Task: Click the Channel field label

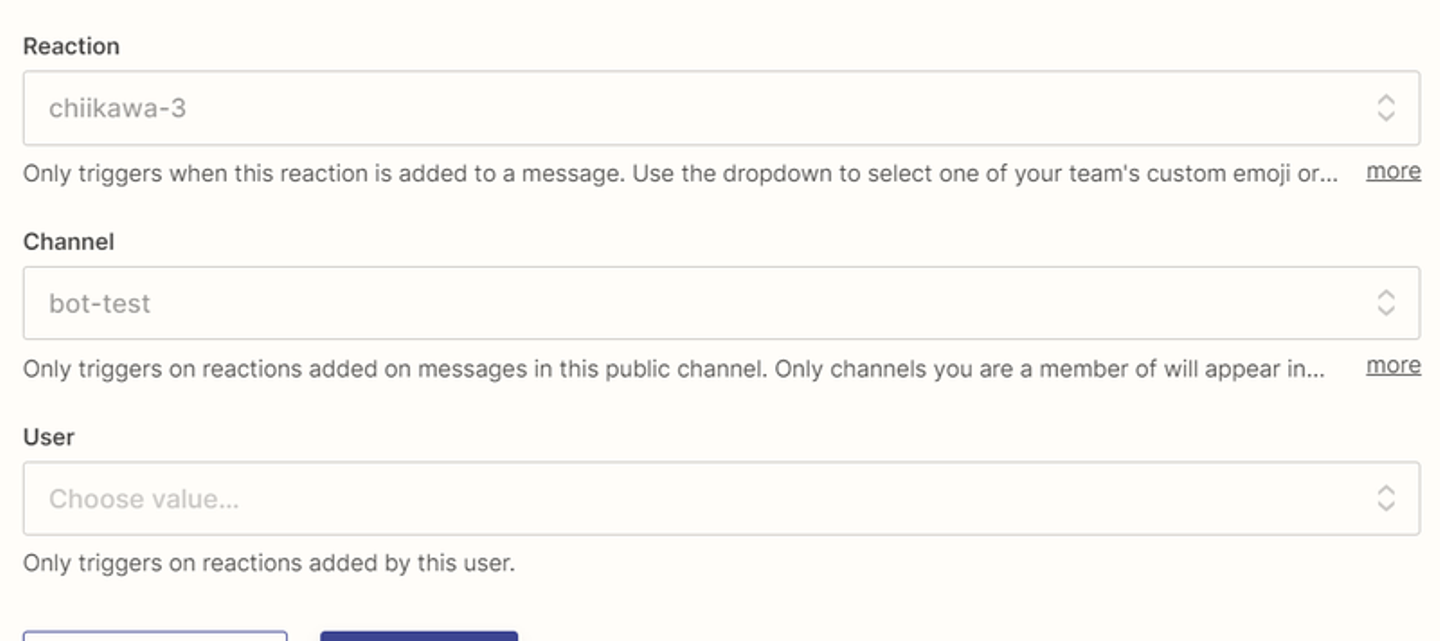Action: pos(68,242)
